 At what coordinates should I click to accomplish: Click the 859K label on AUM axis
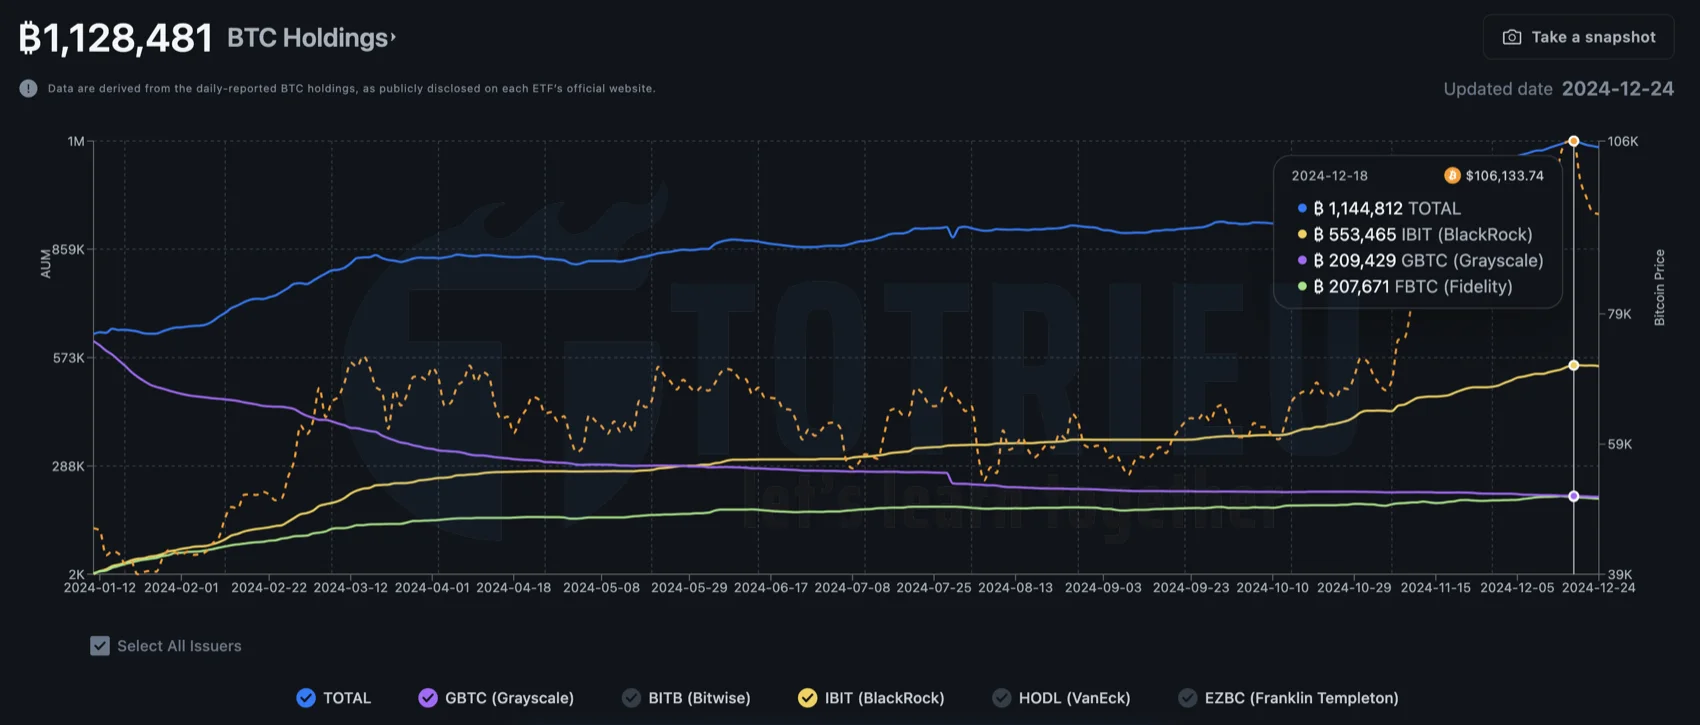point(68,249)
